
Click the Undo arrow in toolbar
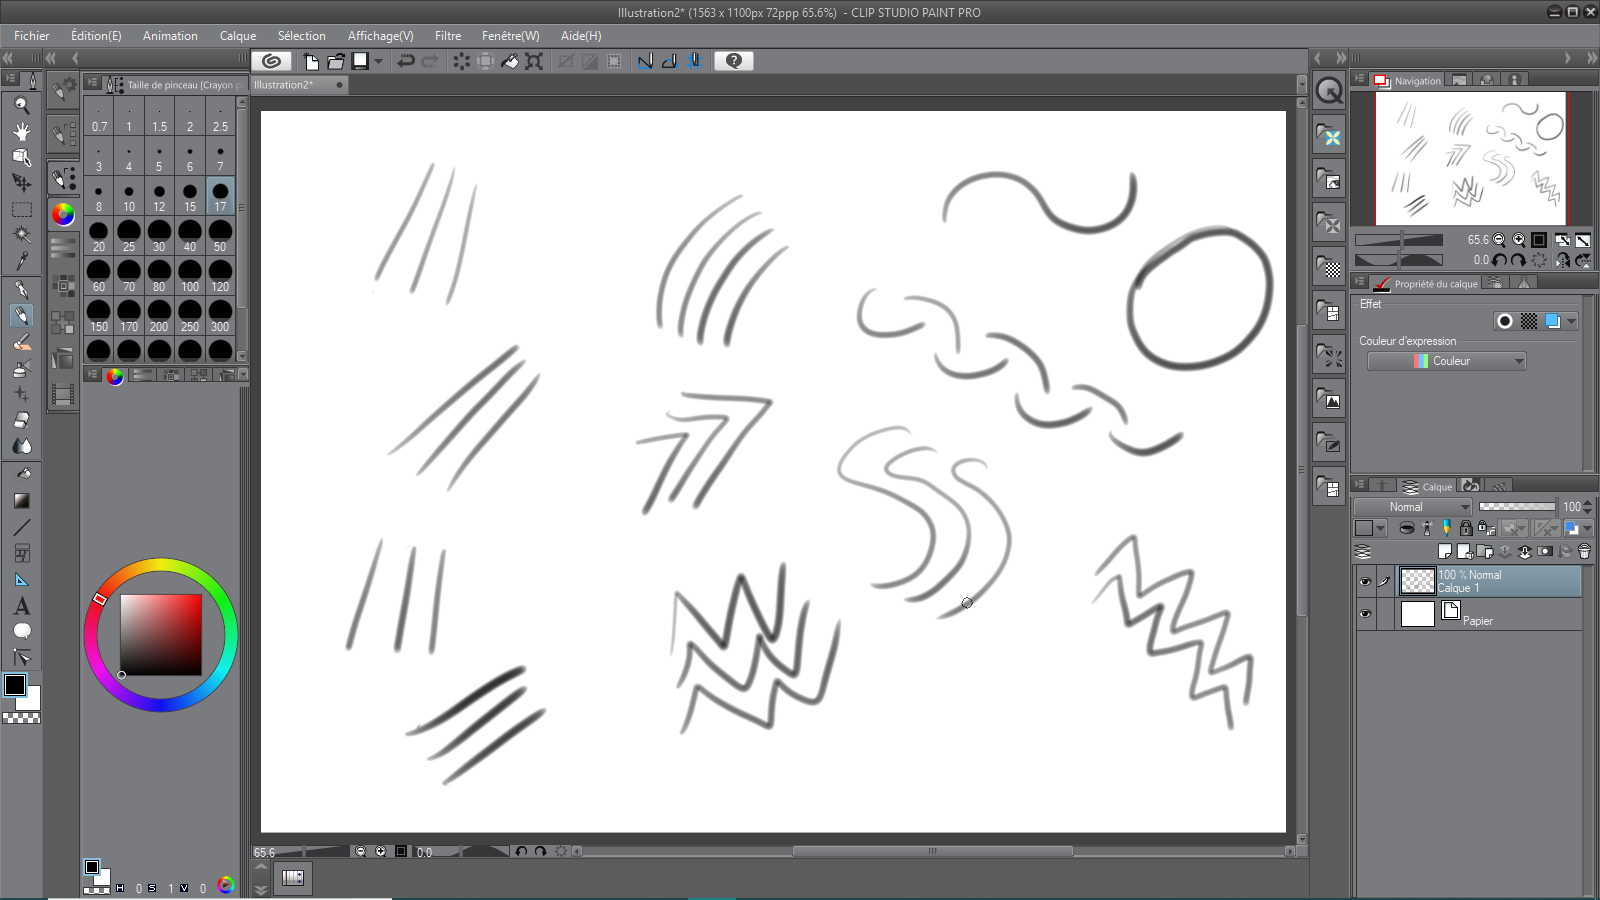pos(406,61)
